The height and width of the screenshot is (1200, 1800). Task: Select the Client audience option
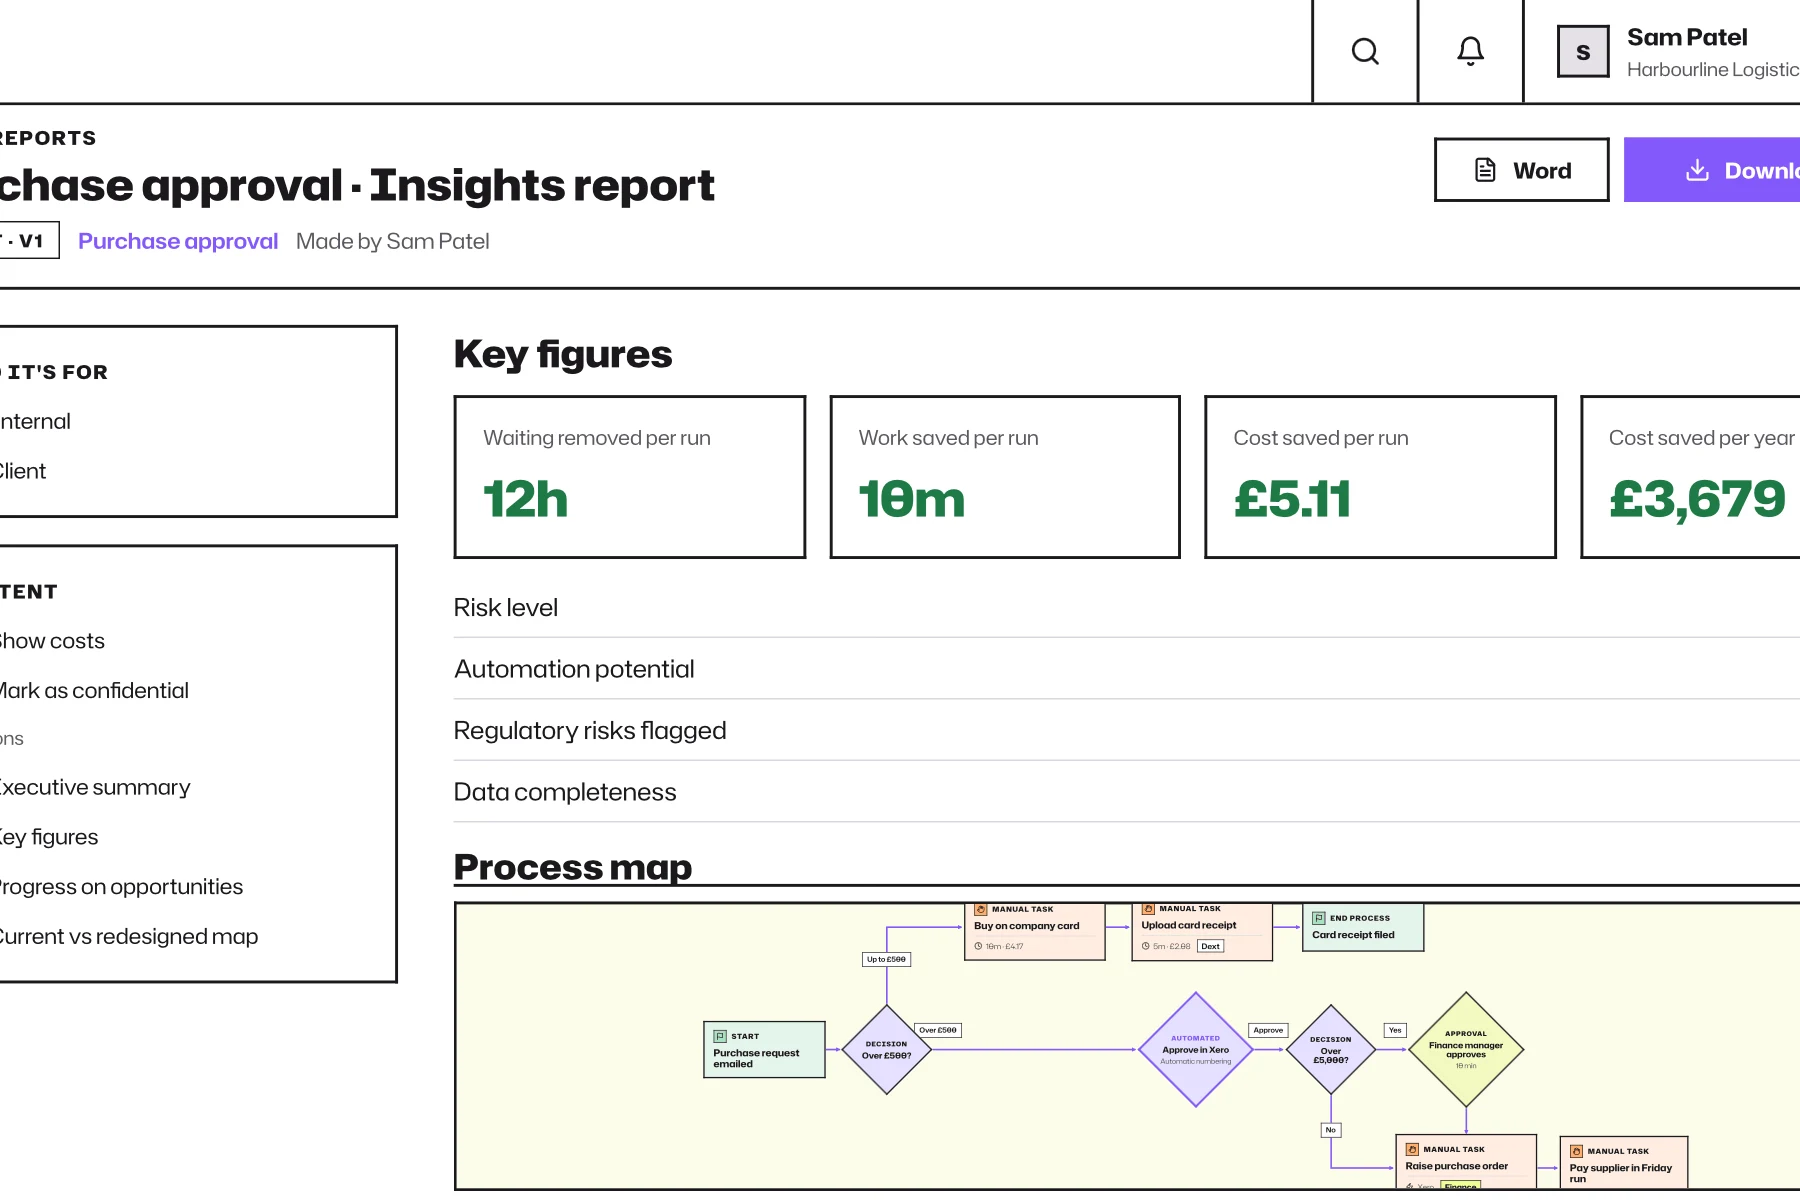tap(23, 471)
